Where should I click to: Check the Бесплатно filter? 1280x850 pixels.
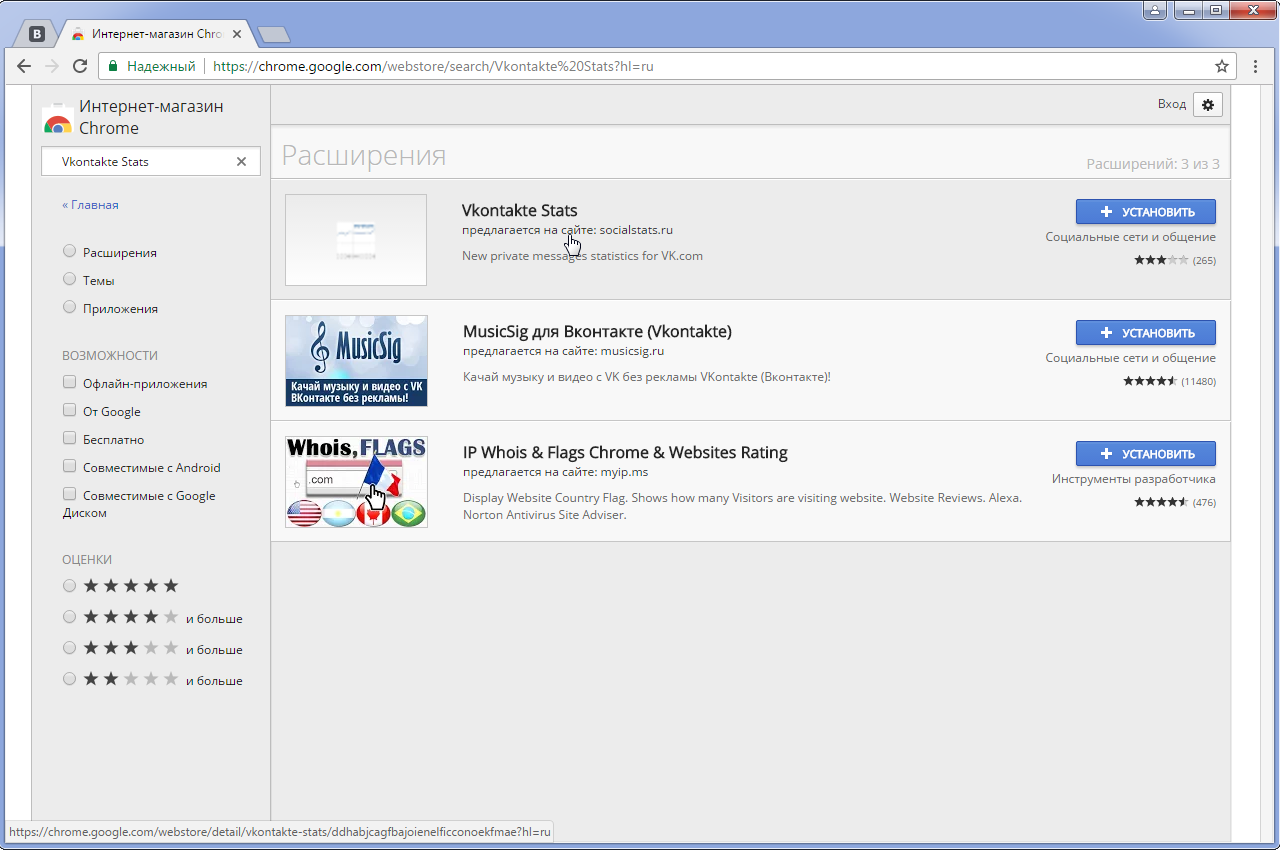pyautogui.click(x=69, y=439)
